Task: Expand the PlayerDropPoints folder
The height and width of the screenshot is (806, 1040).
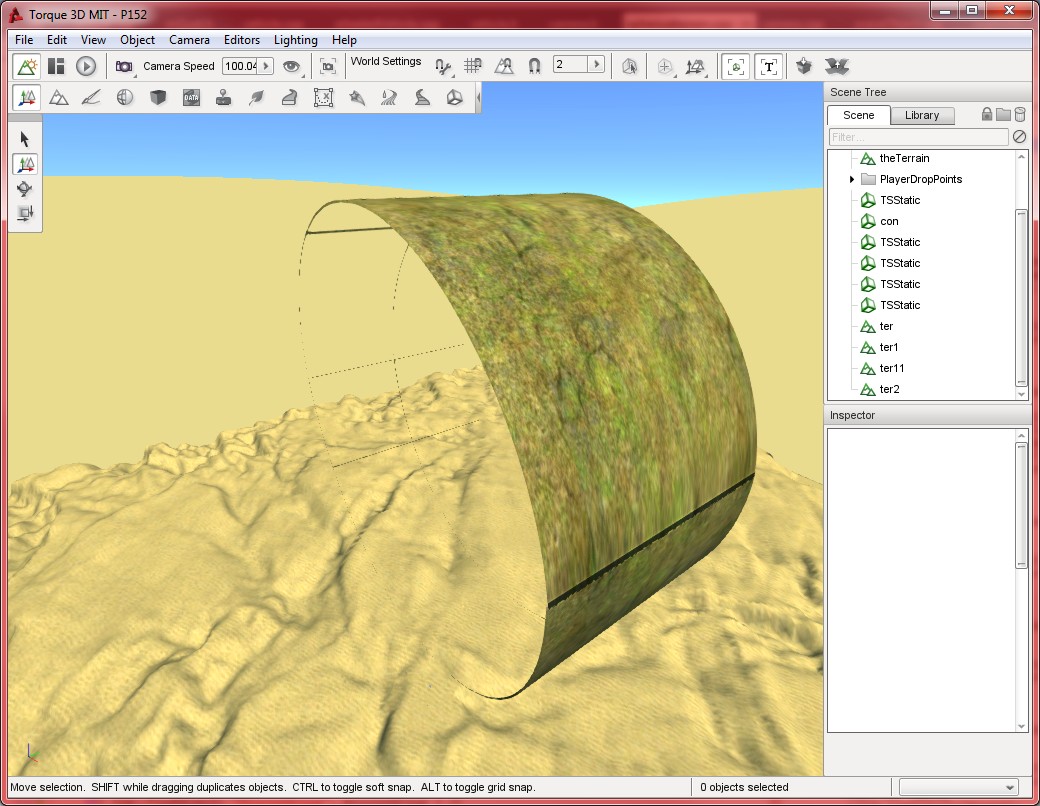Action: coord(852,179)
